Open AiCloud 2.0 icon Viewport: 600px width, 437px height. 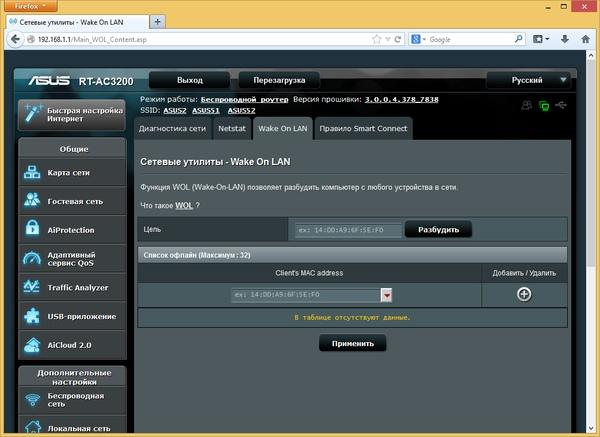coord(32,345)
